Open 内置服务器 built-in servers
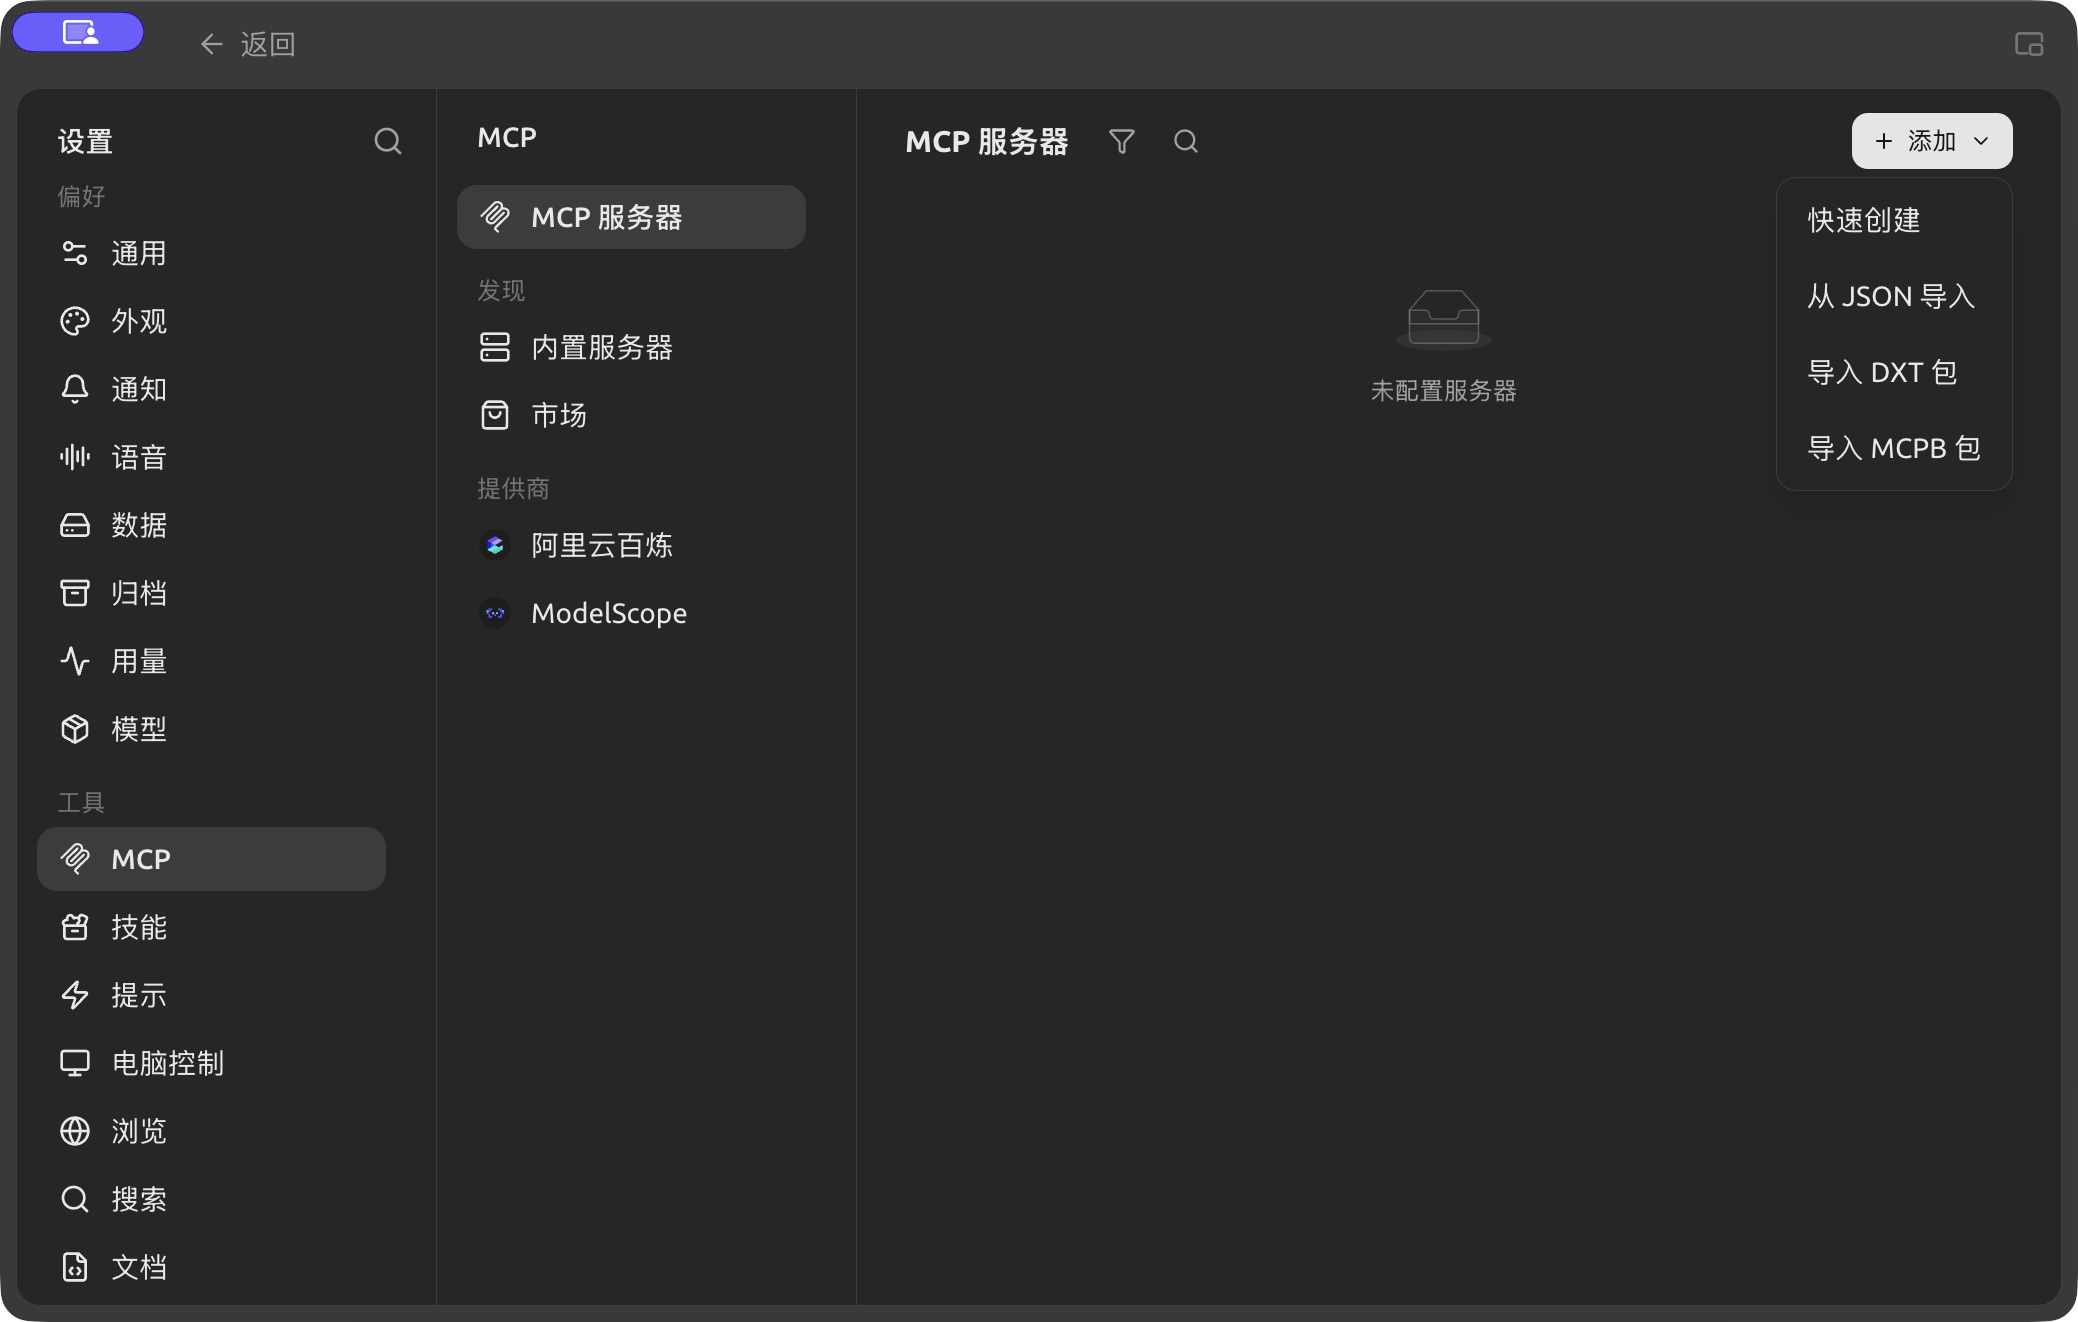This screenshot has height=1322, width=2078. coord(631,347)
